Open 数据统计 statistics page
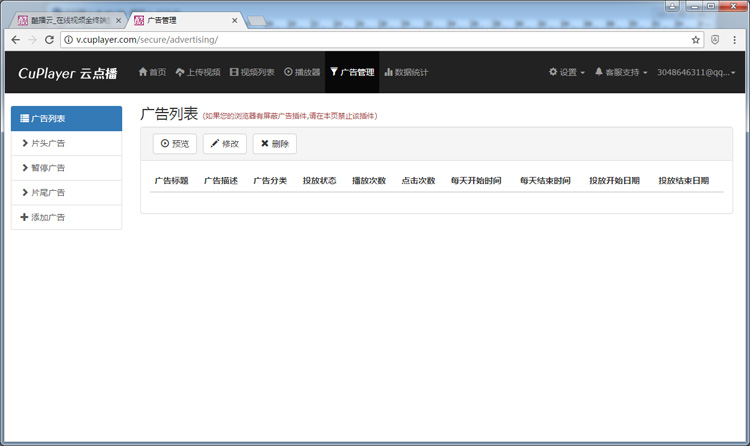 point(406,72)
